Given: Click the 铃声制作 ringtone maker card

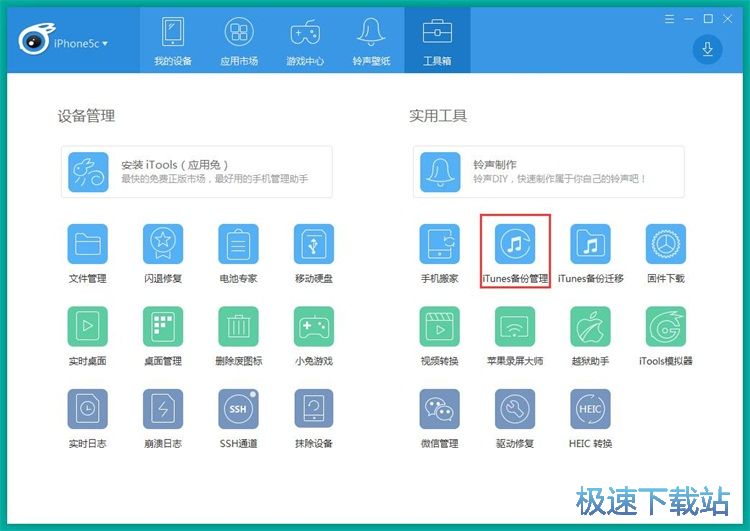Looking at the screenshot, I should 549,172.
